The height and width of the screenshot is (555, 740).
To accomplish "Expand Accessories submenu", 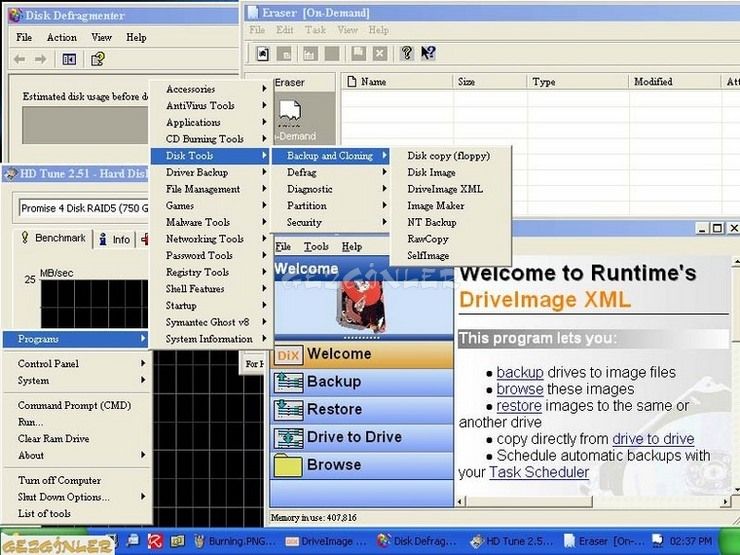I will pos(211,89).
